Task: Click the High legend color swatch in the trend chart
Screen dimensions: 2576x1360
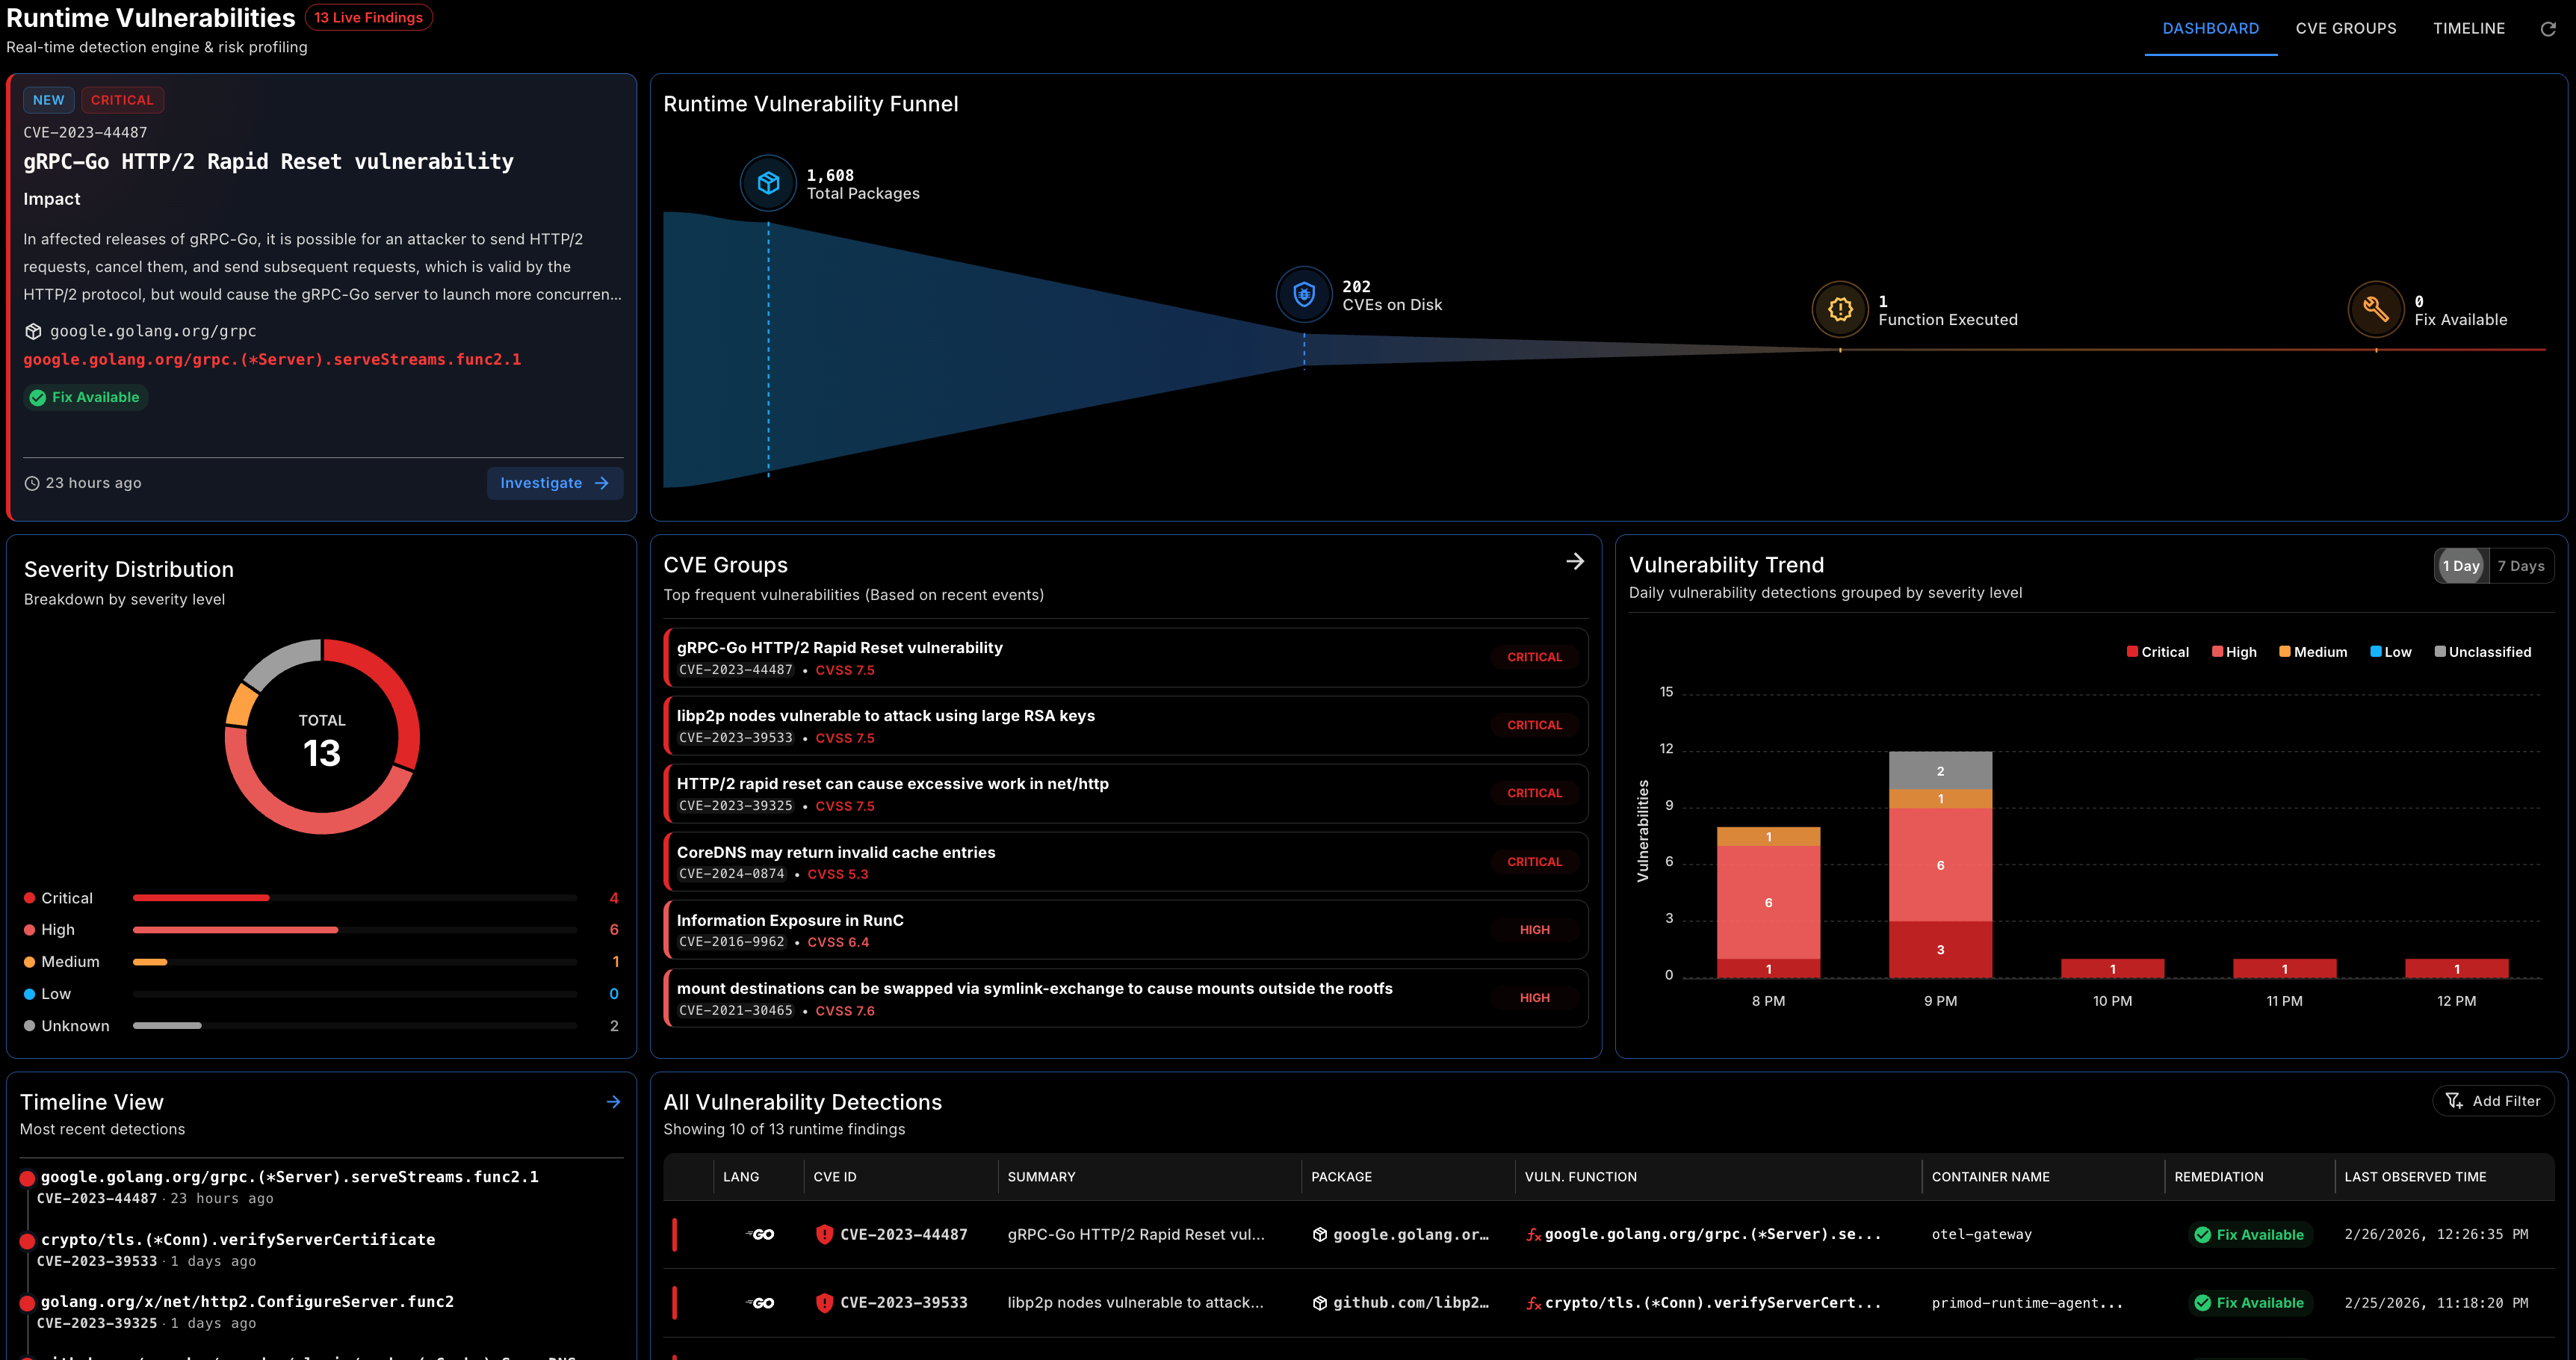Action: [x=2218, y=651]
